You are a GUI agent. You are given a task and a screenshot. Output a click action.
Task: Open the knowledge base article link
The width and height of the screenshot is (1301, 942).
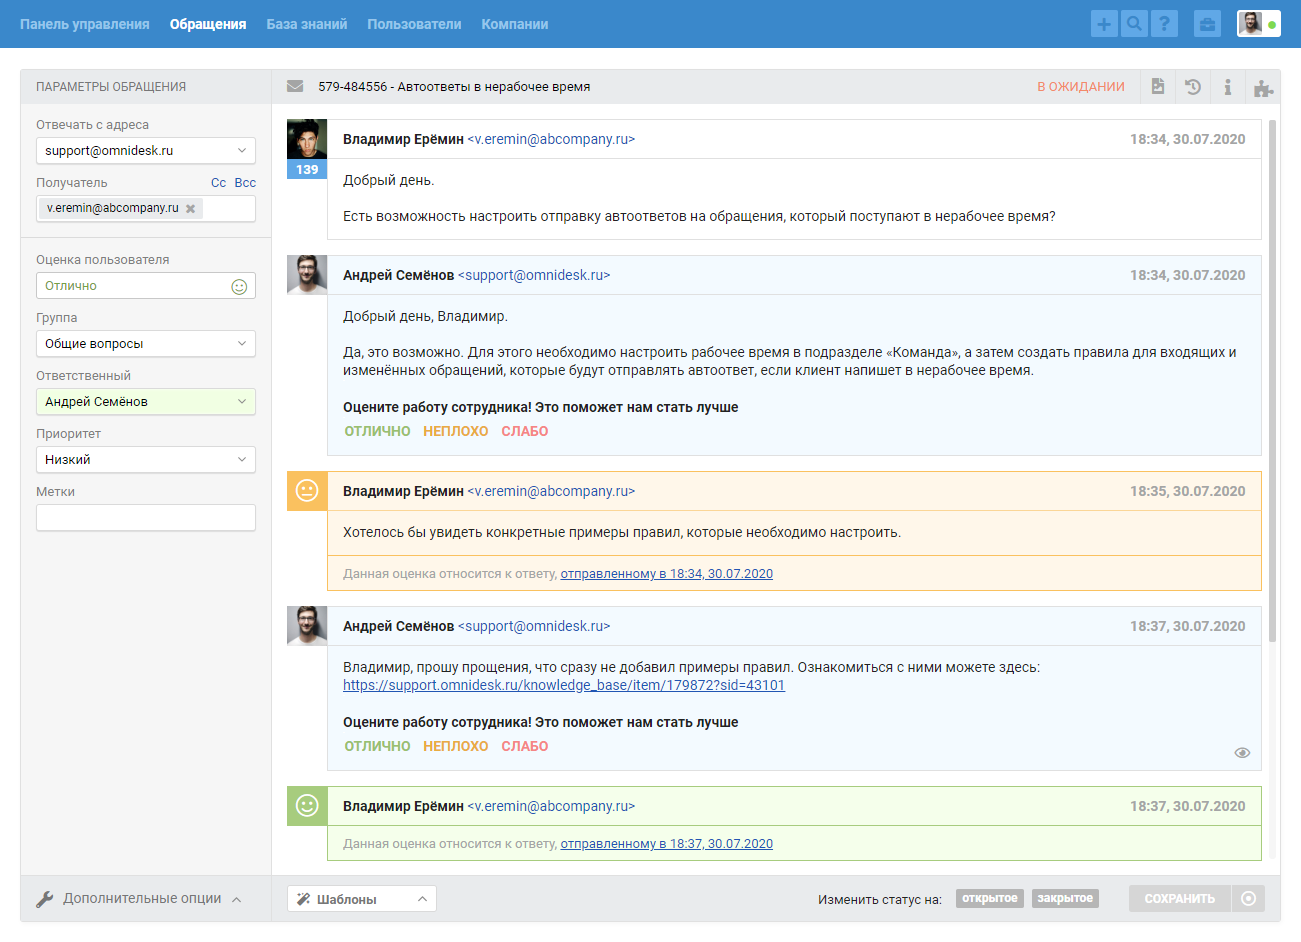[x=563, y=685]
